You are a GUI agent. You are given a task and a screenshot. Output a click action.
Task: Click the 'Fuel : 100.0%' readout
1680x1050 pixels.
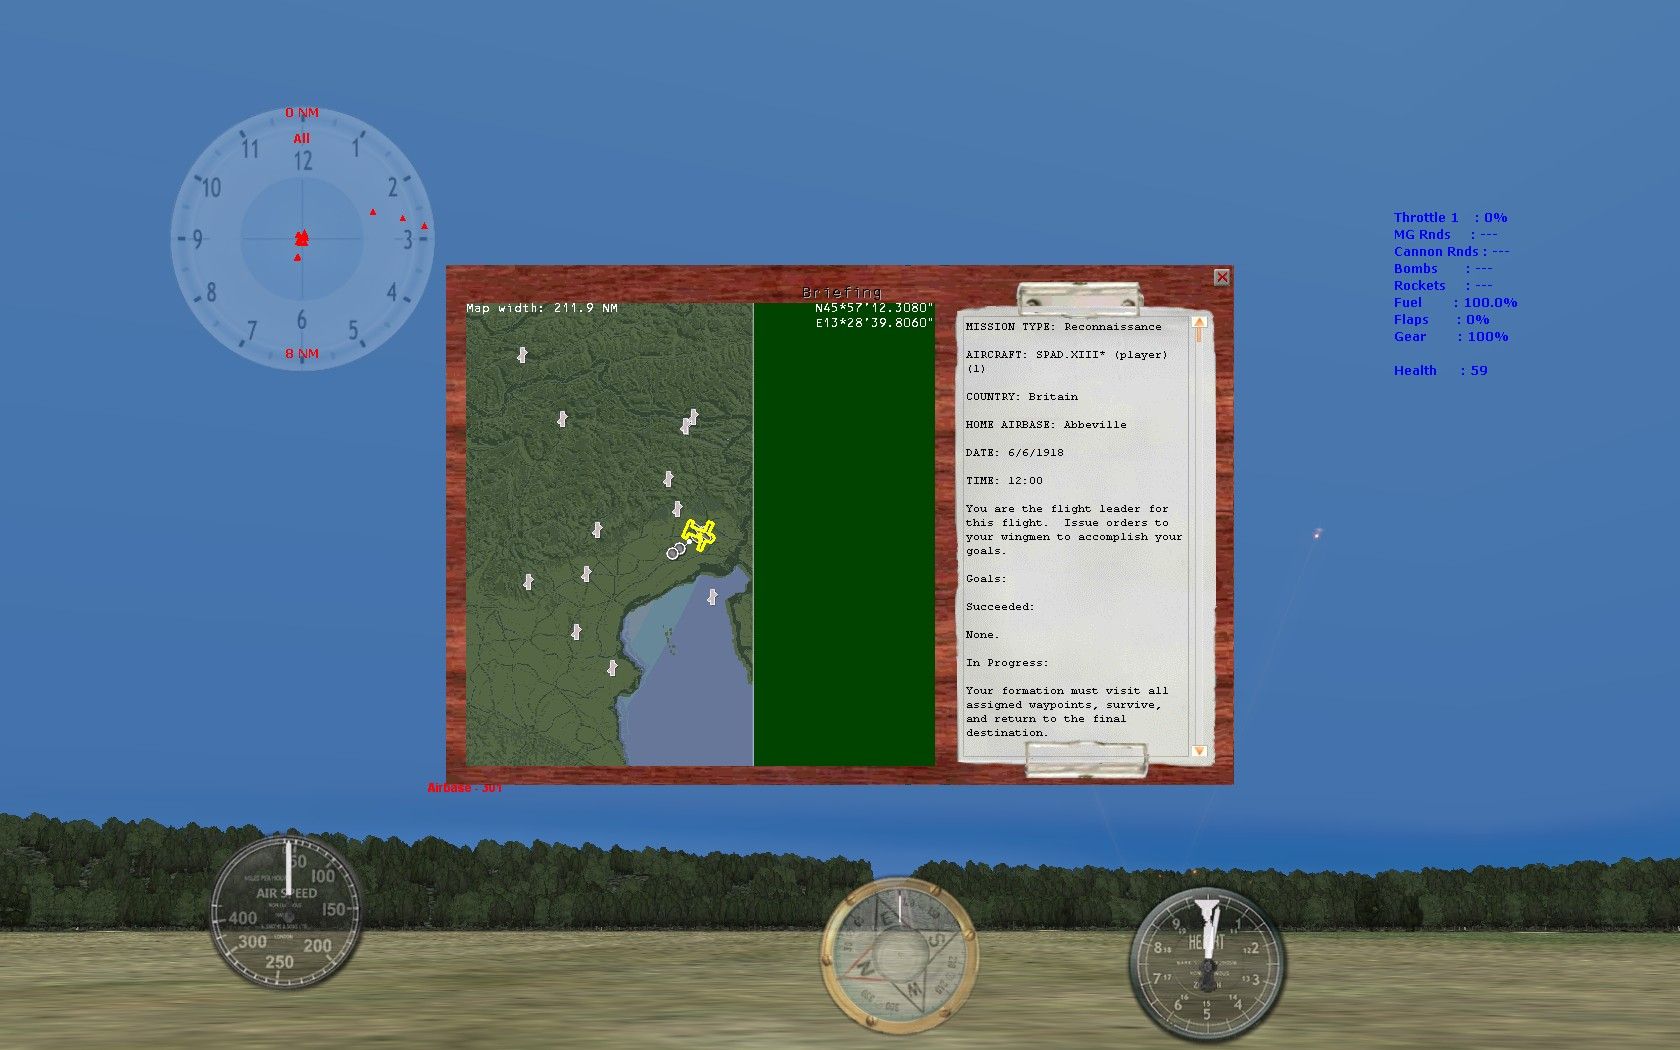(x=1455, y=302)
